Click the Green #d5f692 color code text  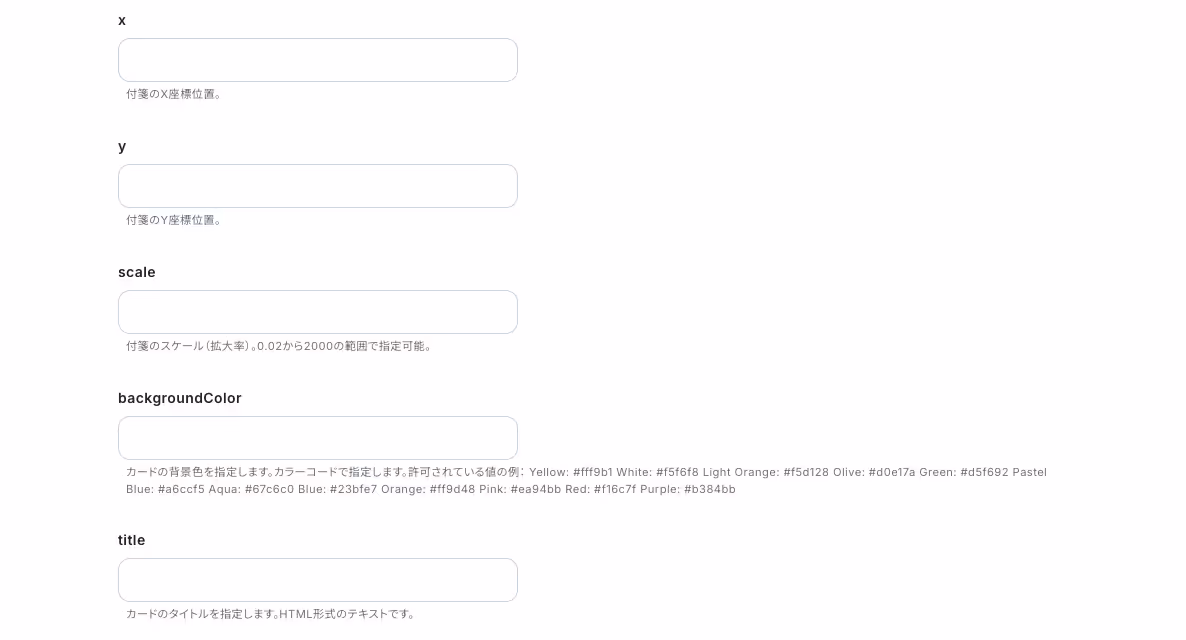tap(964, 472)
